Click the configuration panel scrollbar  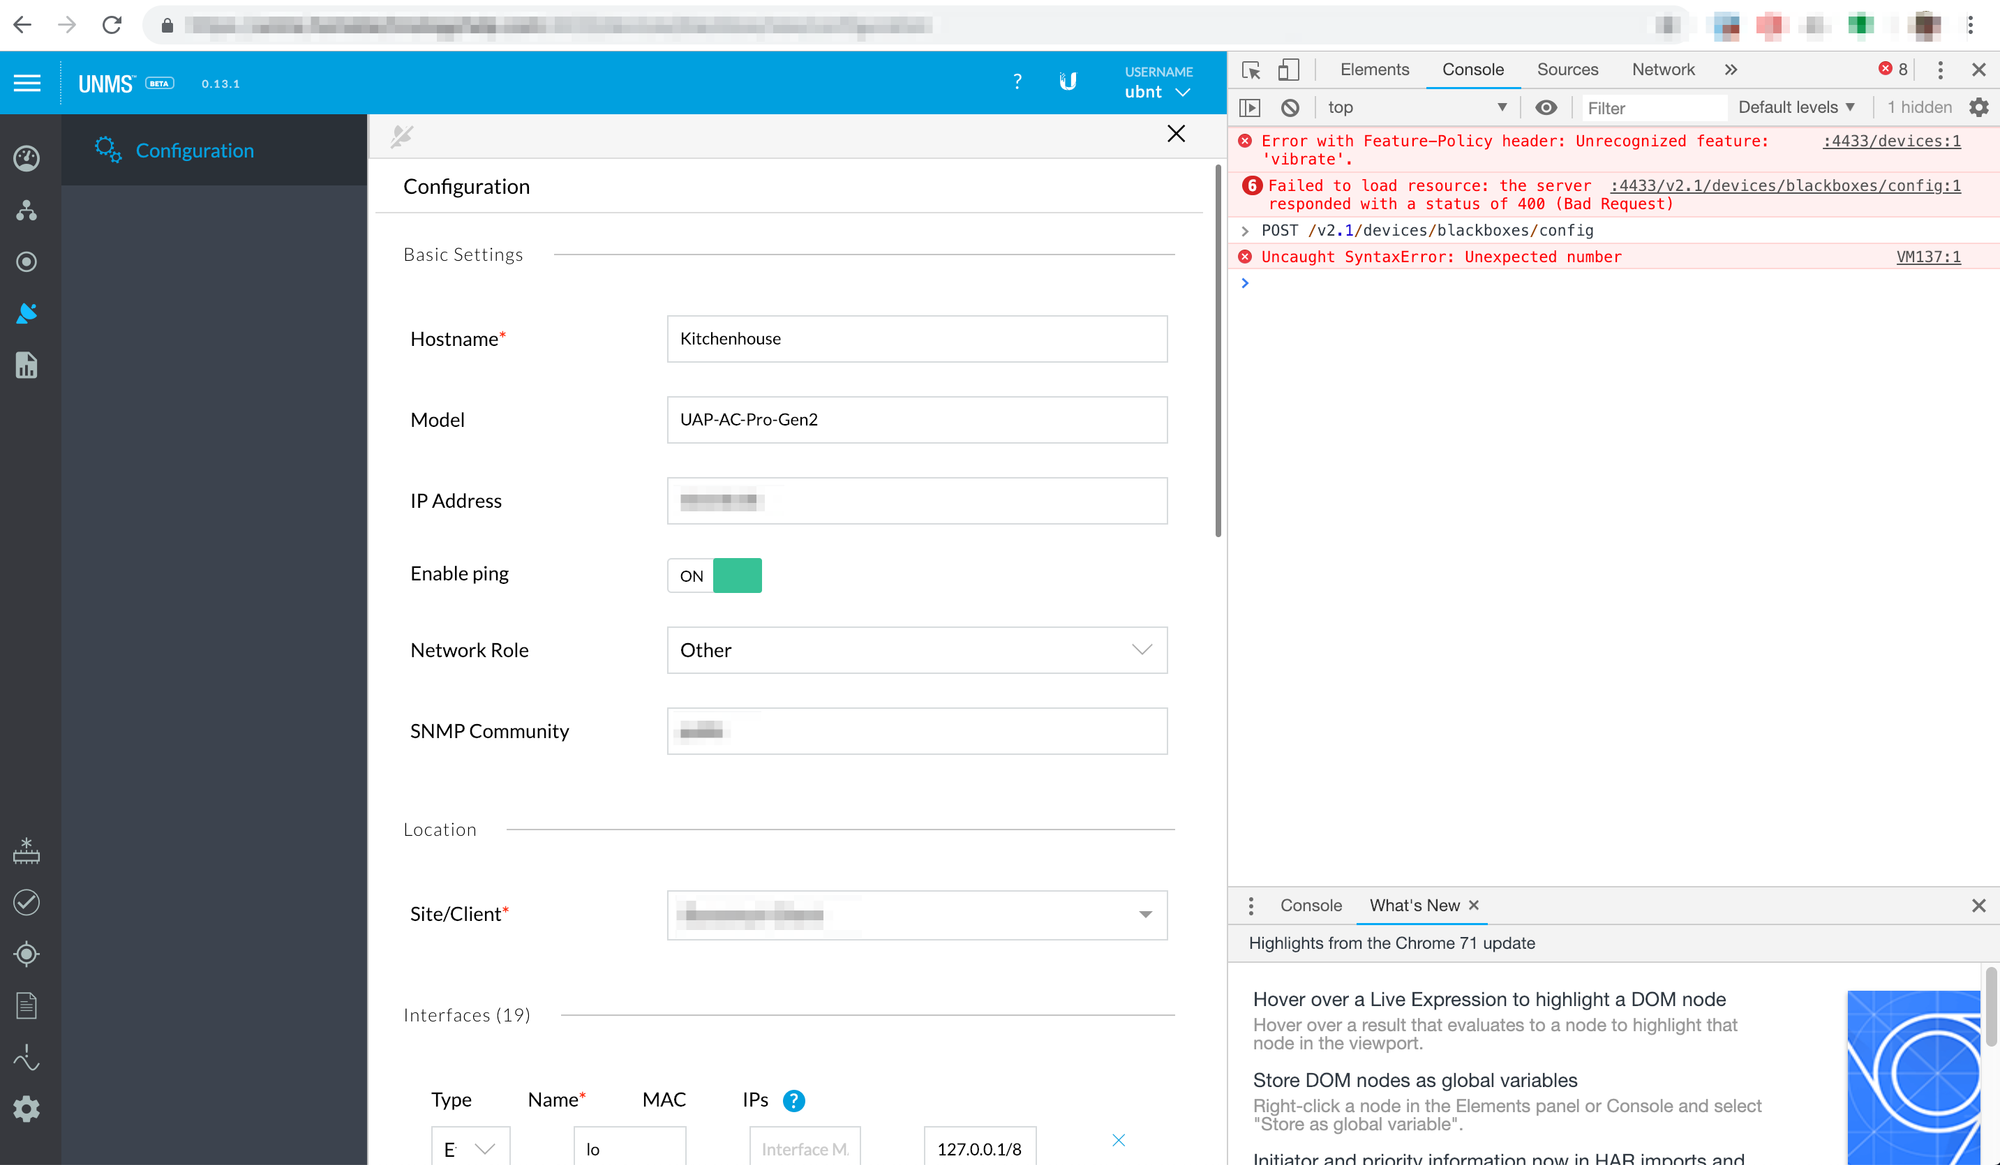tap(1218, 350)
